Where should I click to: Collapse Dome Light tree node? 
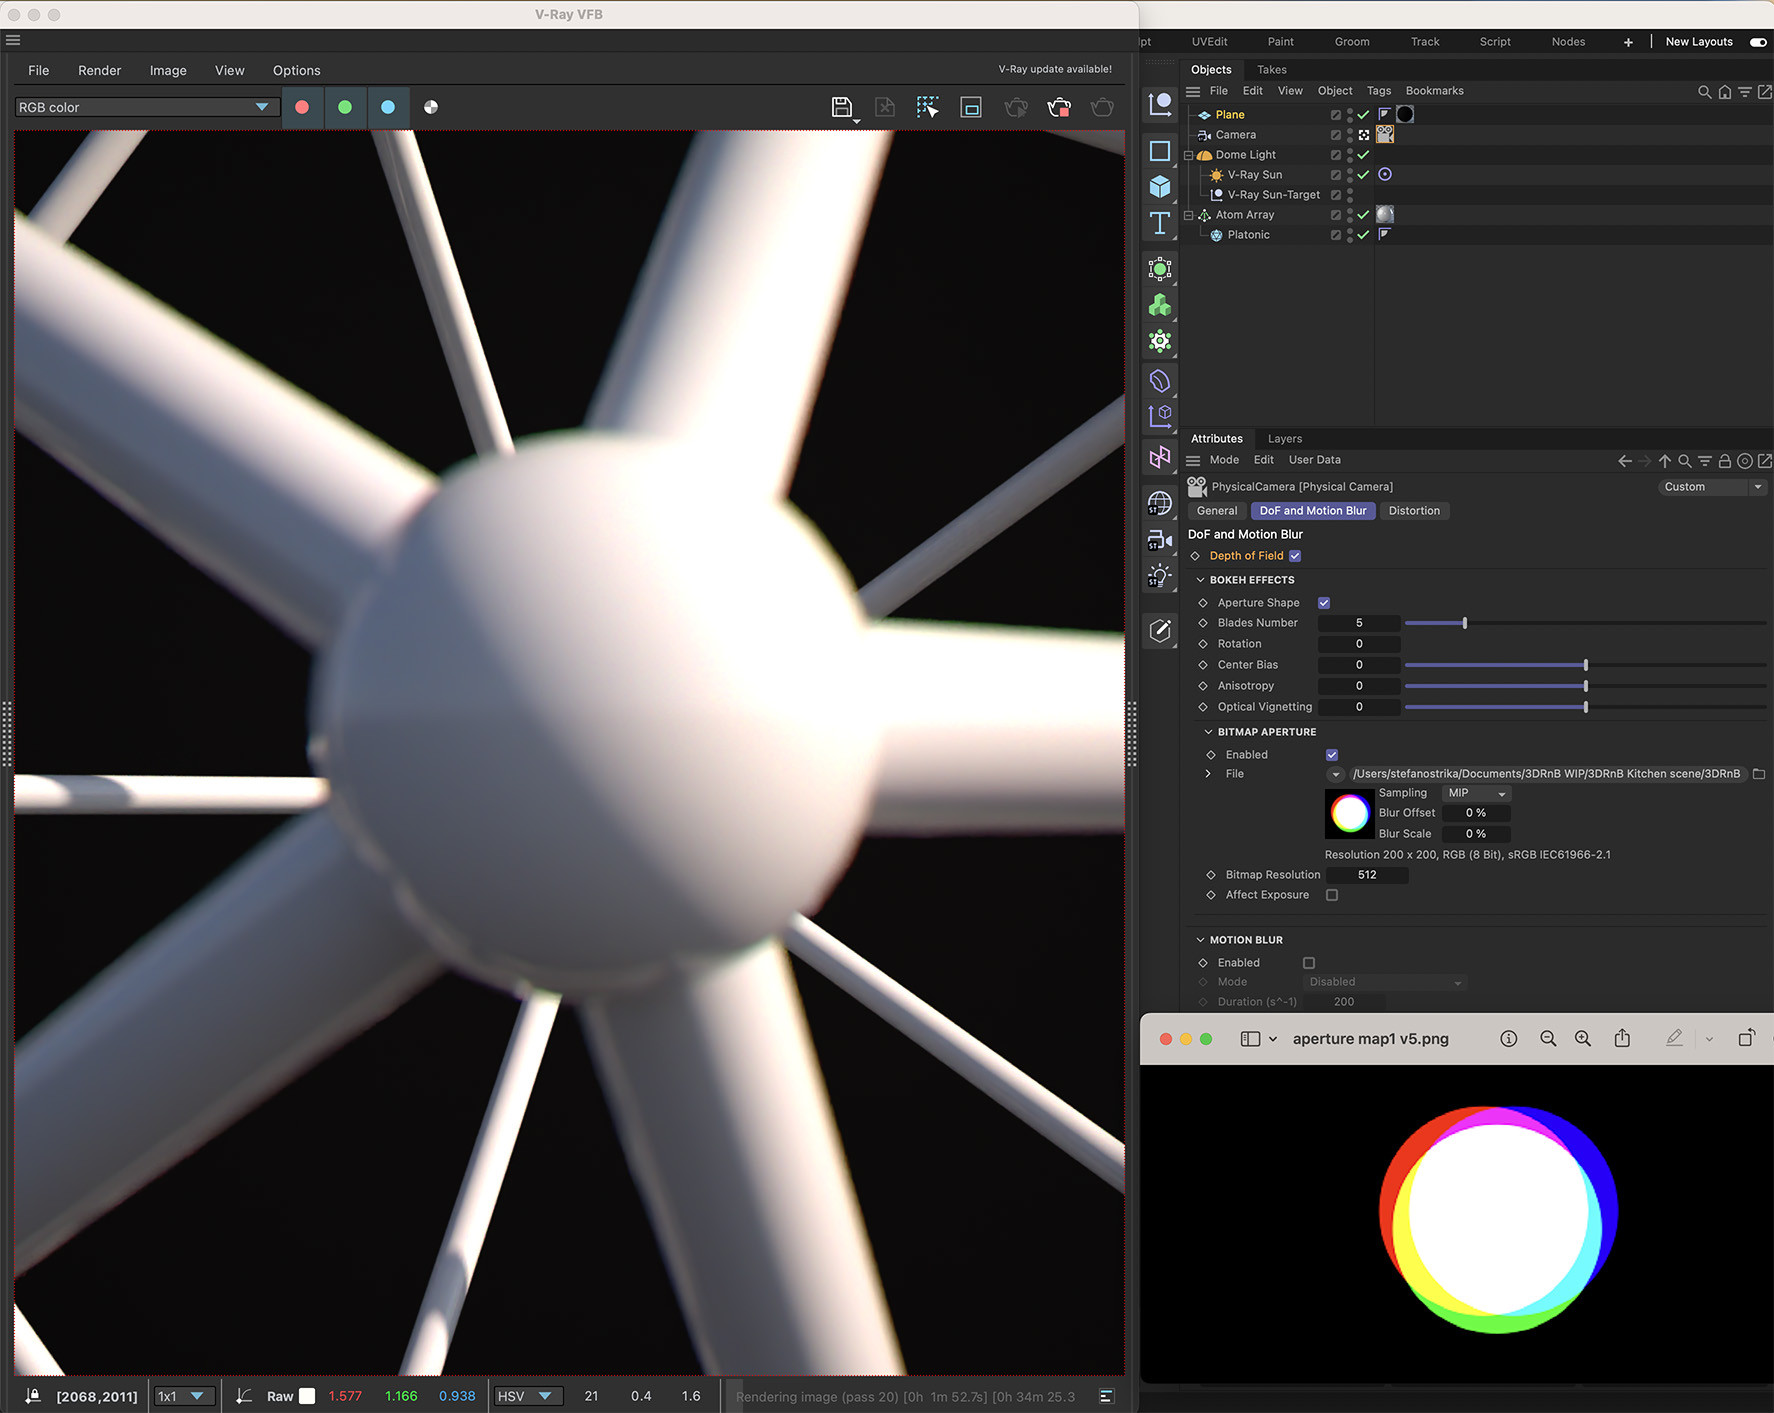click(x=1189, y=155)
